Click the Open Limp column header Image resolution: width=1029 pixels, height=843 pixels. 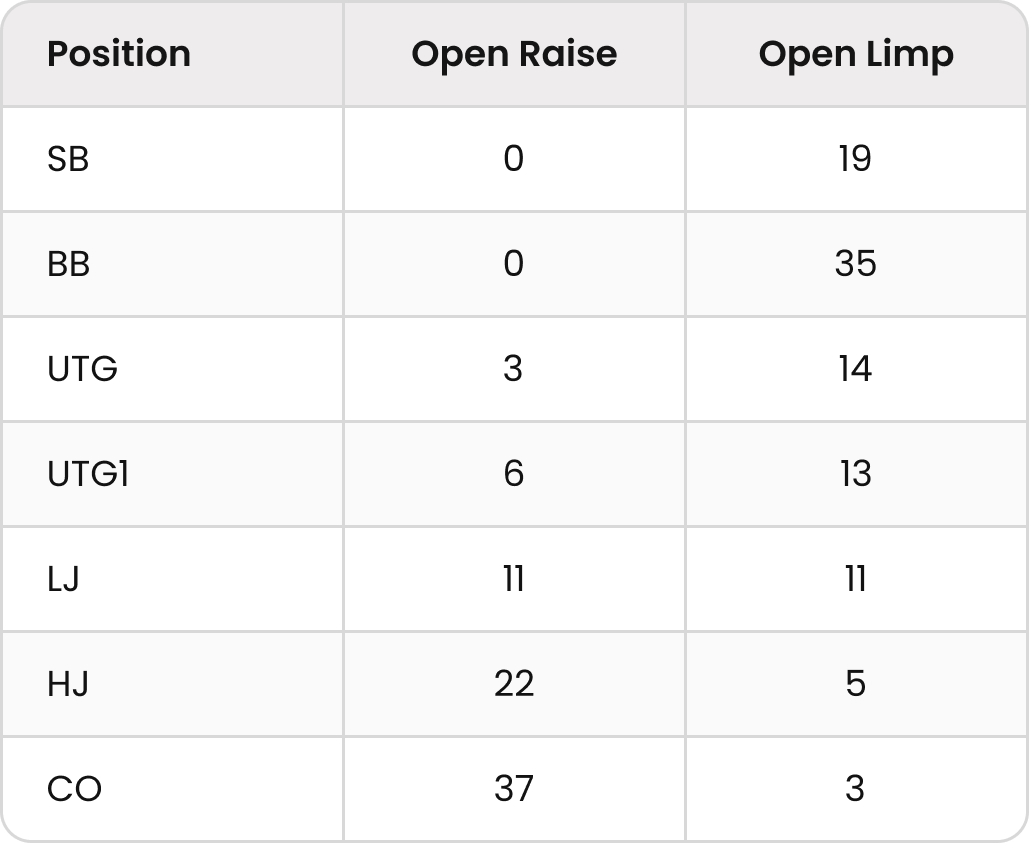click(x=856, y=54)
